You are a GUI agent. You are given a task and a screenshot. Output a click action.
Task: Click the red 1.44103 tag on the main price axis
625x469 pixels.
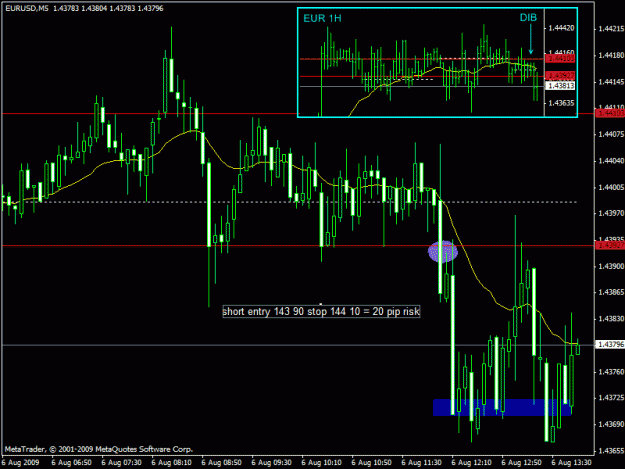pyautogui.click(x=610, y=114)
